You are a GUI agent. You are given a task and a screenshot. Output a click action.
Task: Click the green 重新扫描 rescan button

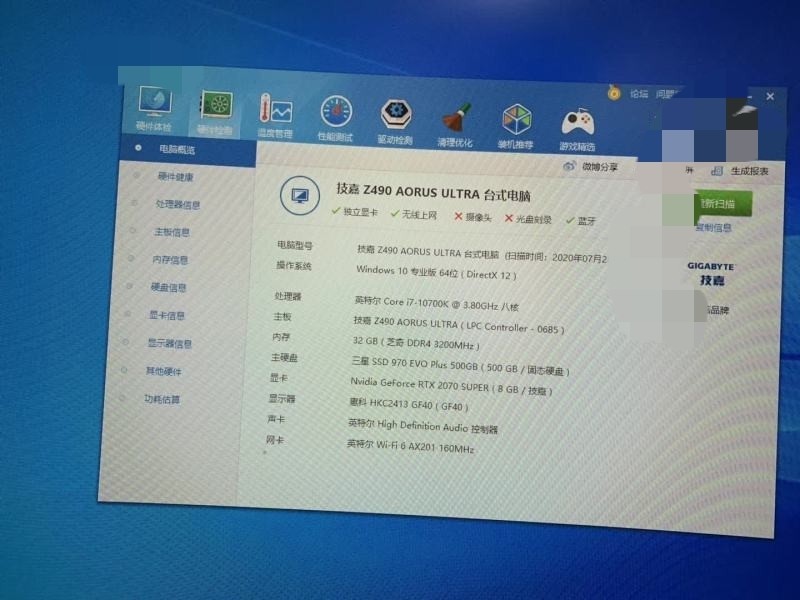[x=723, y=204]
